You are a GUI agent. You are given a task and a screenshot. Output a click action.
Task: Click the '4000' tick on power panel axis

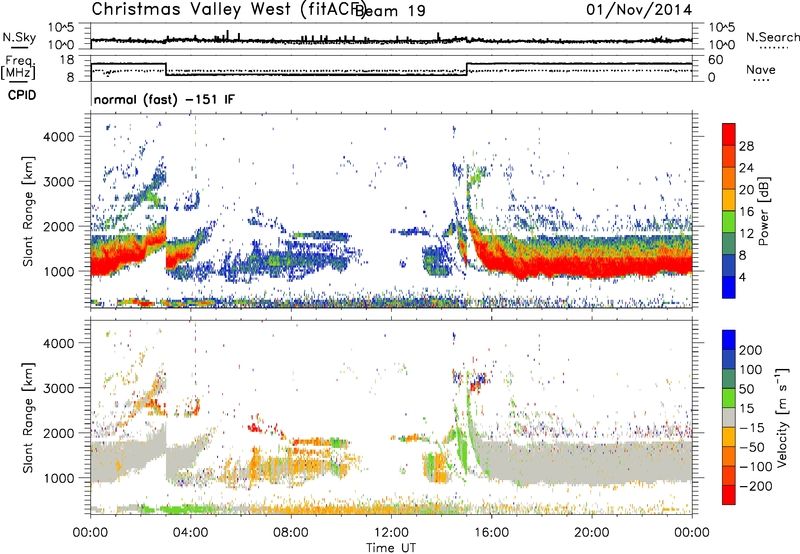point(58,137)
